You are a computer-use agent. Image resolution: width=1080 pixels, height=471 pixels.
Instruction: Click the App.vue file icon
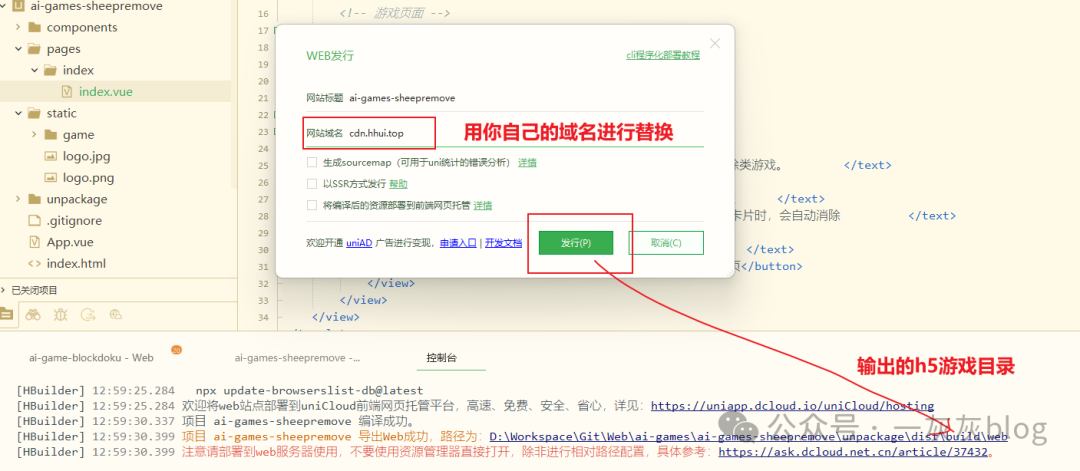(x=34, y=242)
